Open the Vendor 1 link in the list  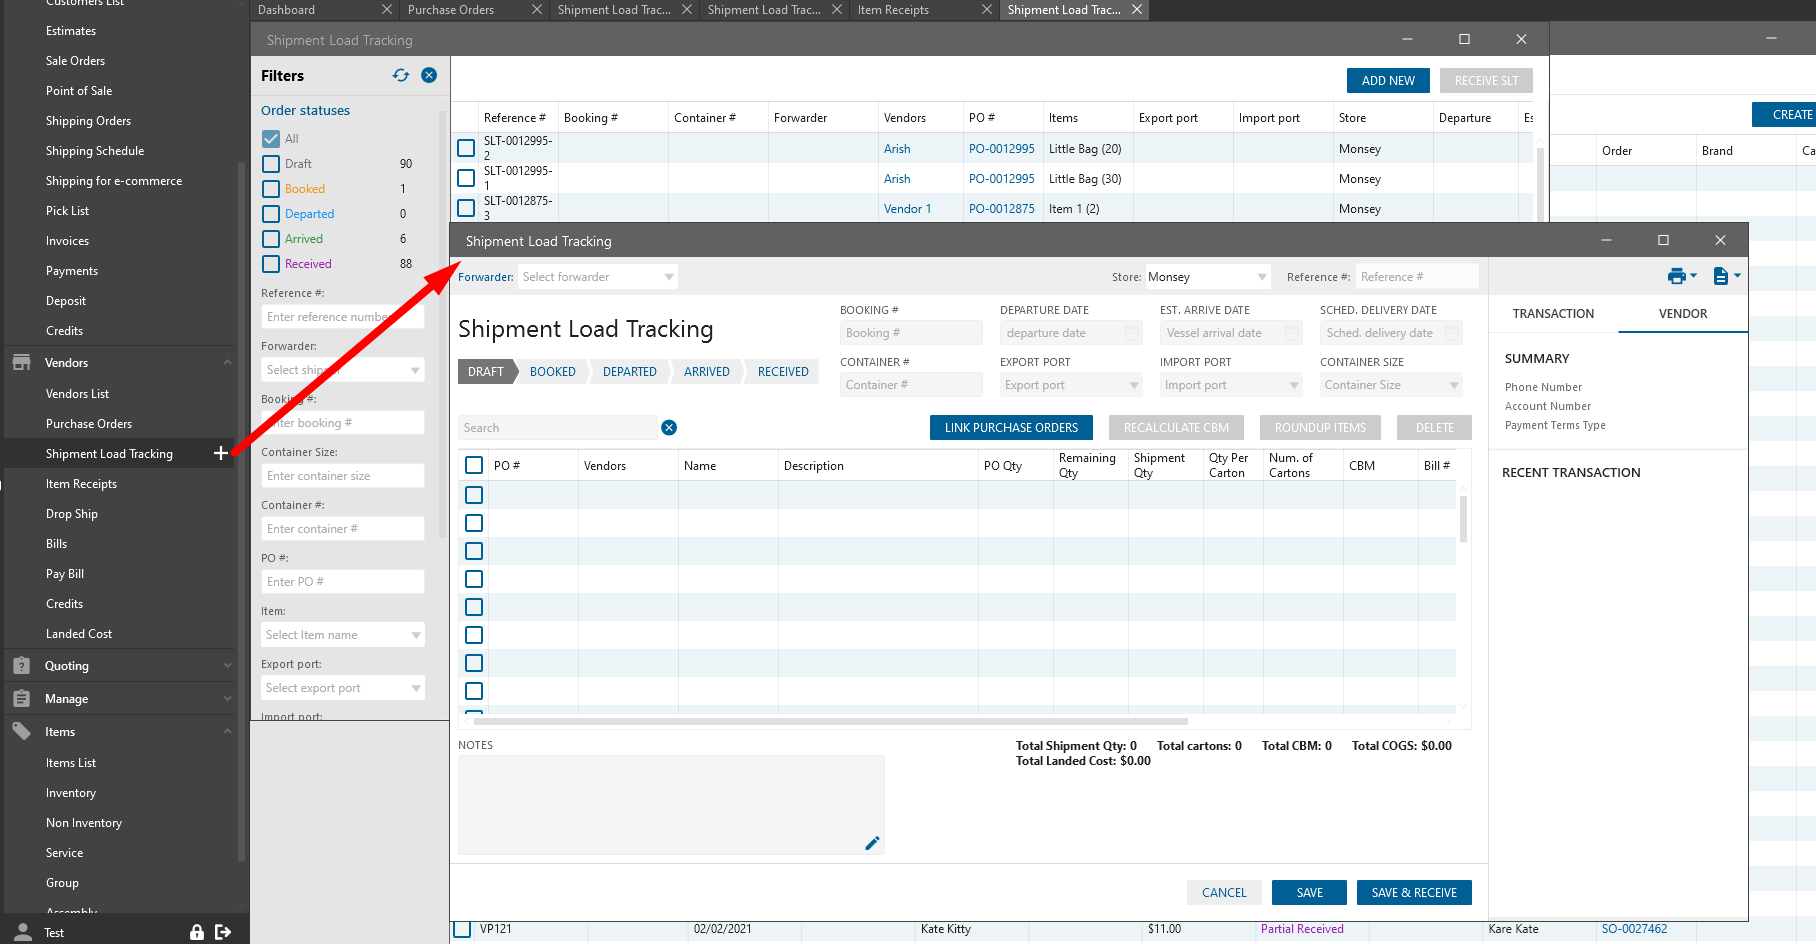pos(907,209)
